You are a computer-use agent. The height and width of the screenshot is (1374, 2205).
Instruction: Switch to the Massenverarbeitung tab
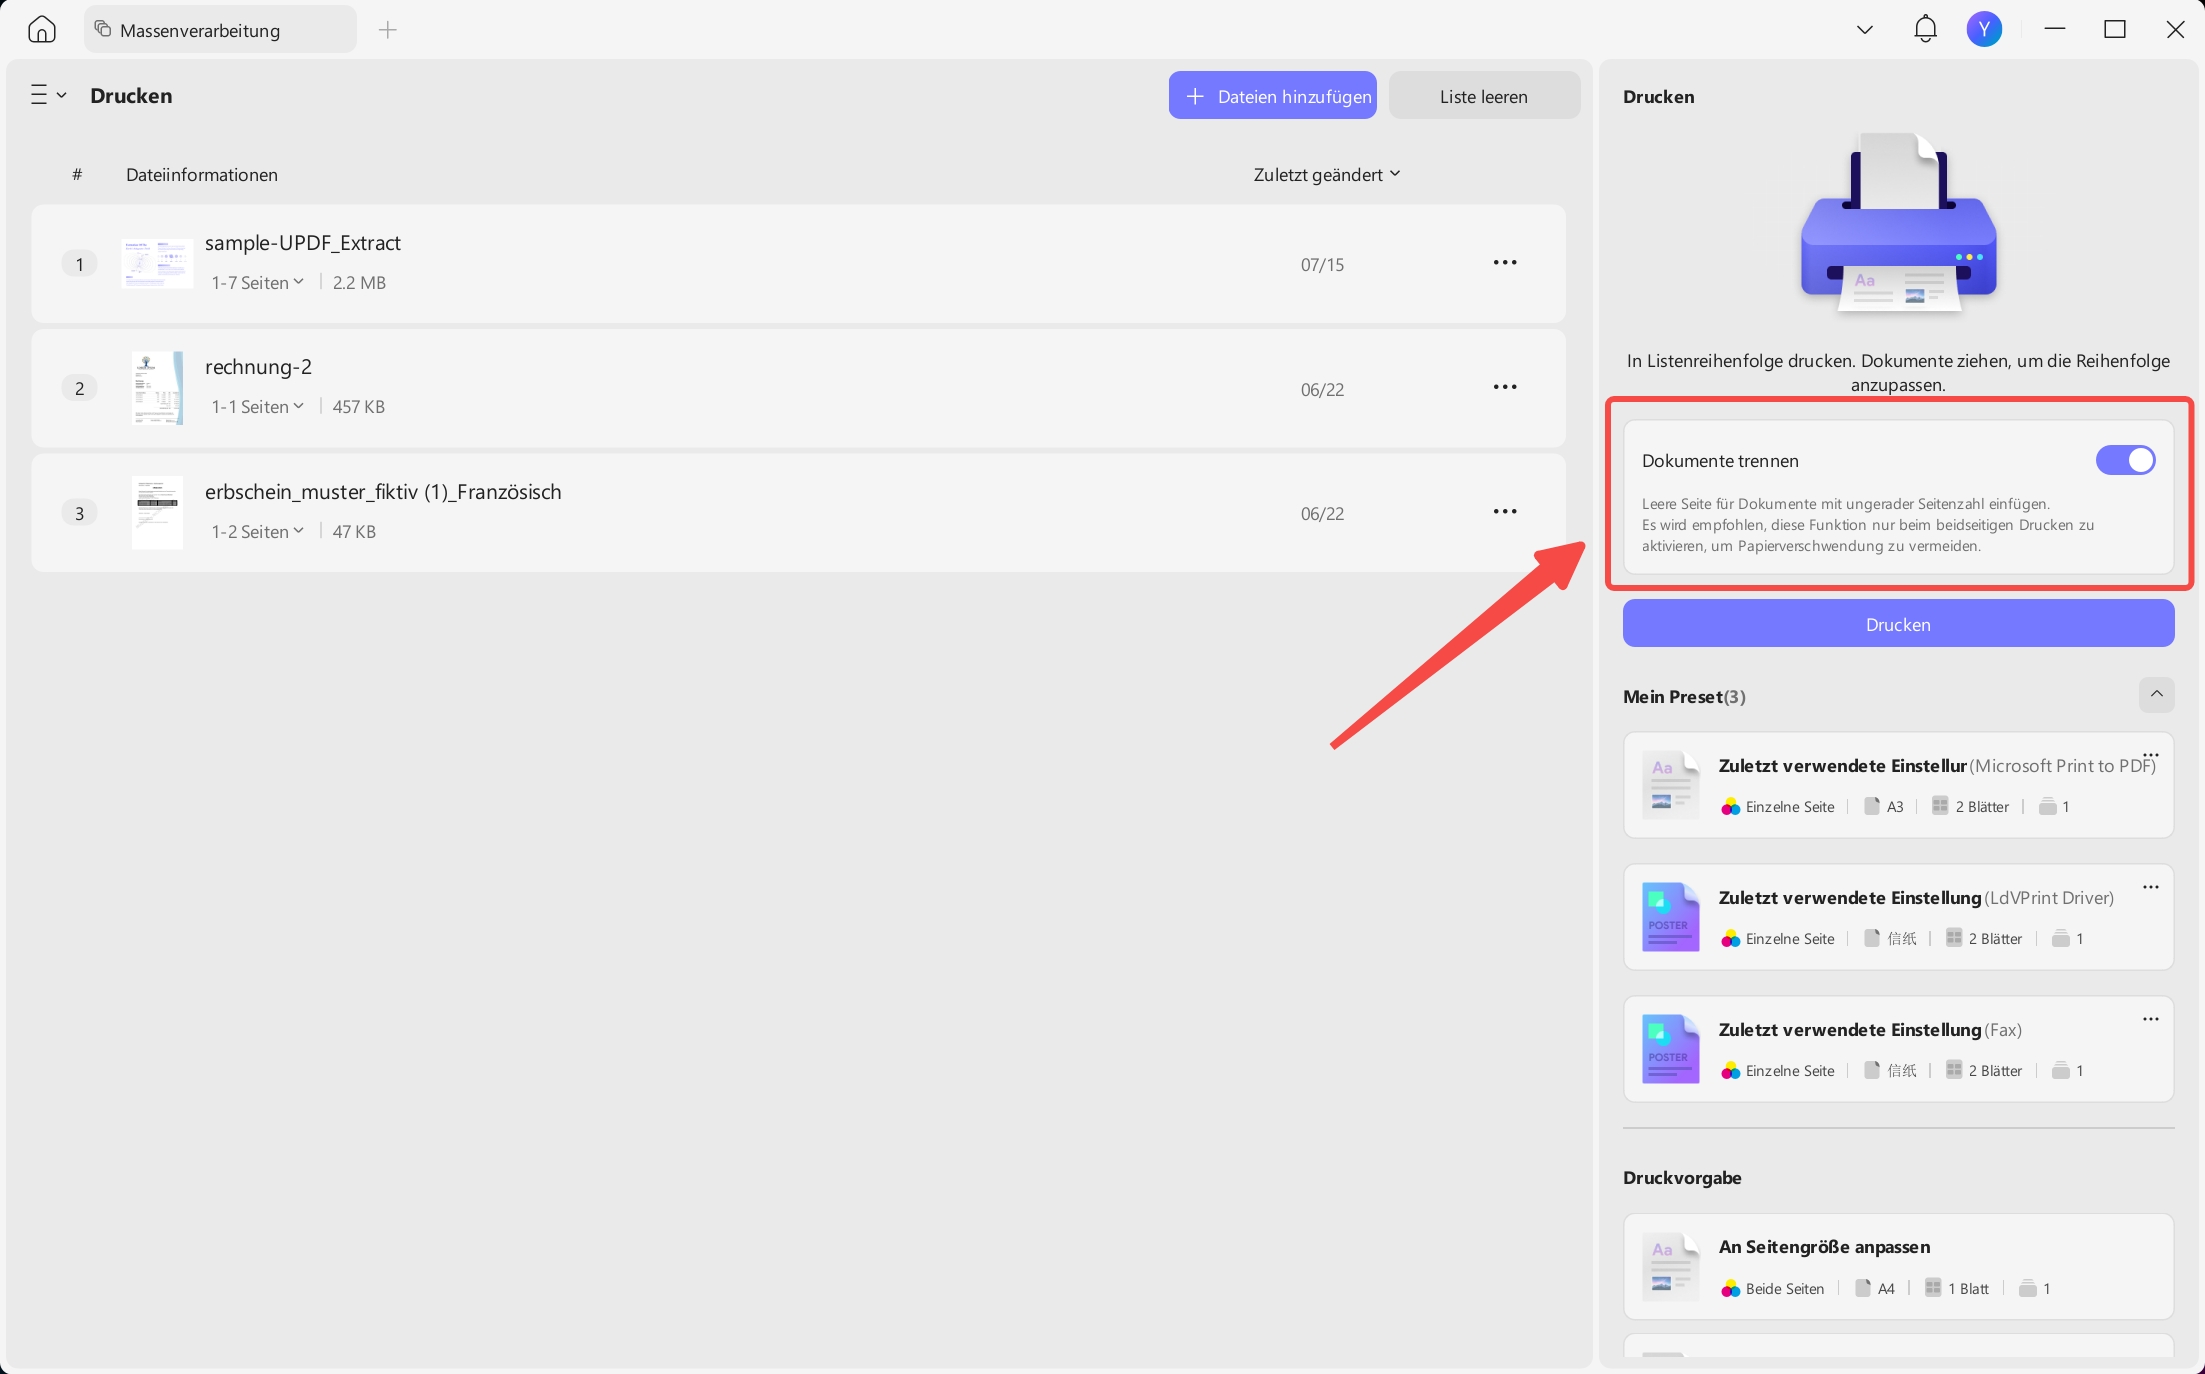point(220,30)
